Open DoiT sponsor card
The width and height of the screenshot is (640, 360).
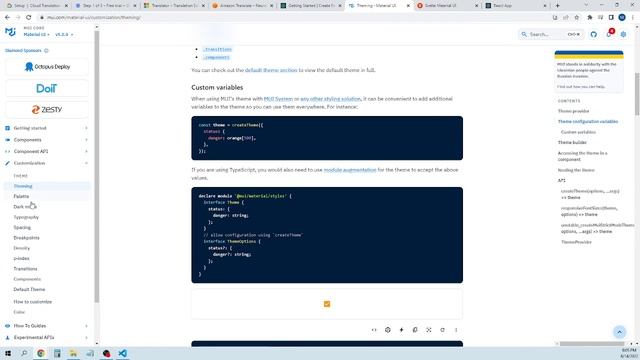click(x=47, y=88)
